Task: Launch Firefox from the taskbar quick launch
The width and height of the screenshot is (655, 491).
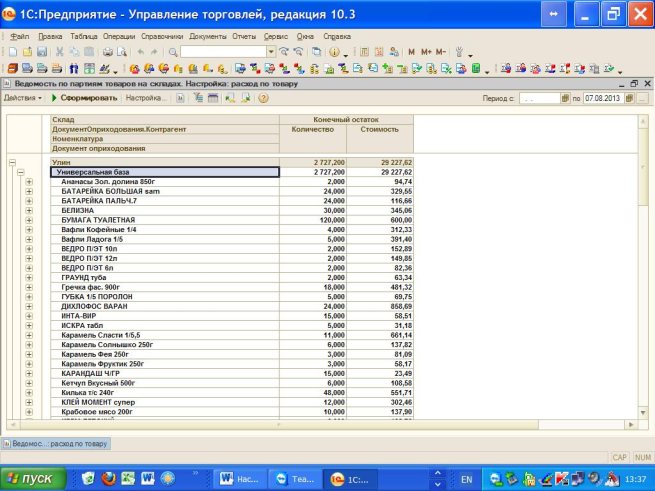Action: pyautogui.click(x=109, y=479)
